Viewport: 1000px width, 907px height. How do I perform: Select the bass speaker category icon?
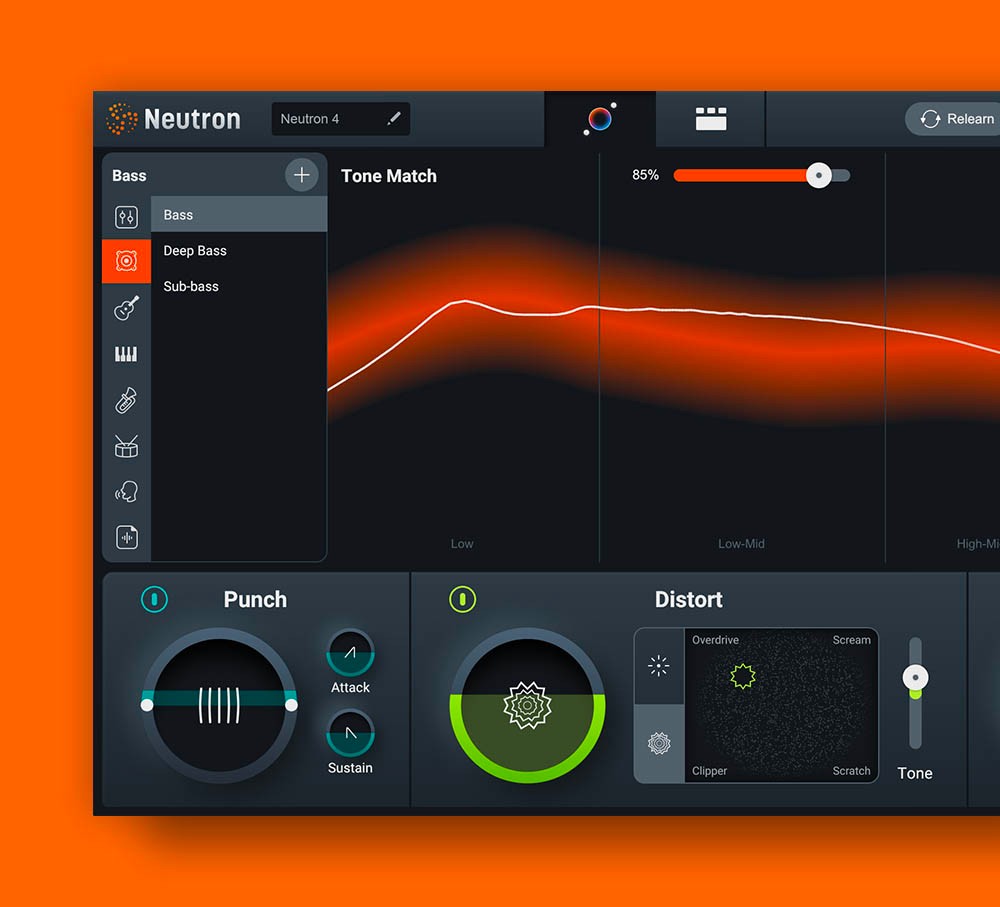[126, 261]
